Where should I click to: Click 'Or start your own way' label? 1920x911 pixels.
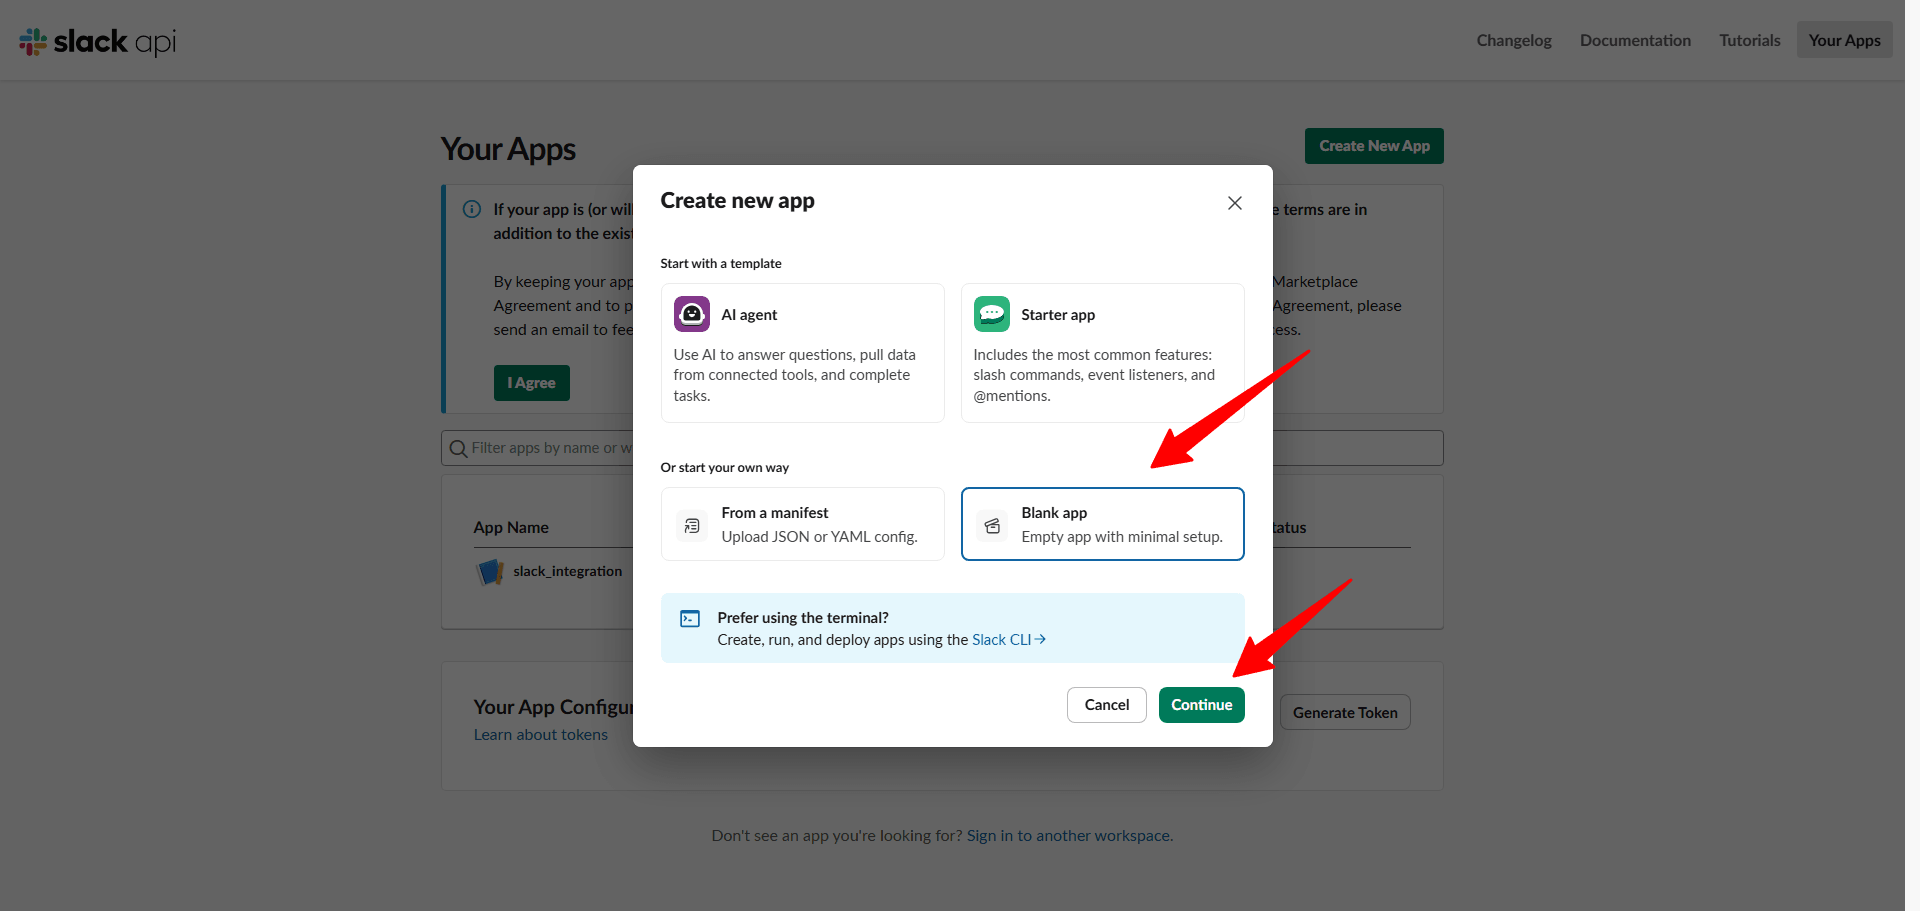click(725, 468)
